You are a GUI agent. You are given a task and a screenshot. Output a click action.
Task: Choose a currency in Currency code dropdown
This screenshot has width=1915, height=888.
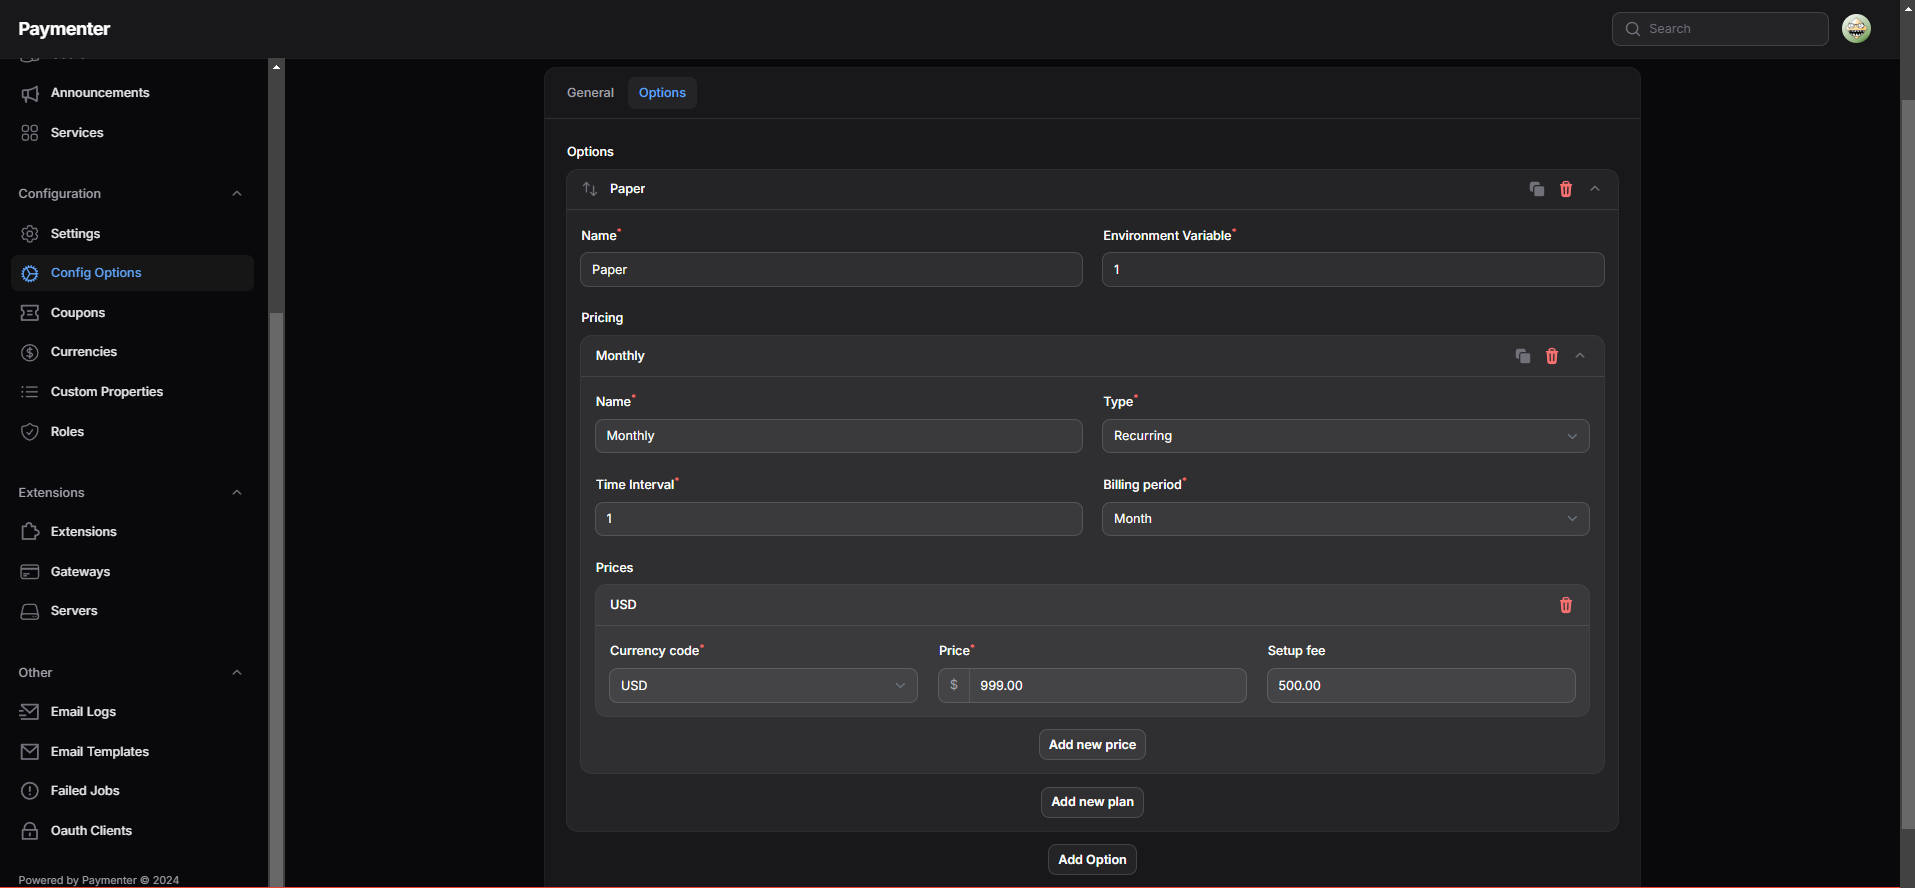(x=762, y=686)
